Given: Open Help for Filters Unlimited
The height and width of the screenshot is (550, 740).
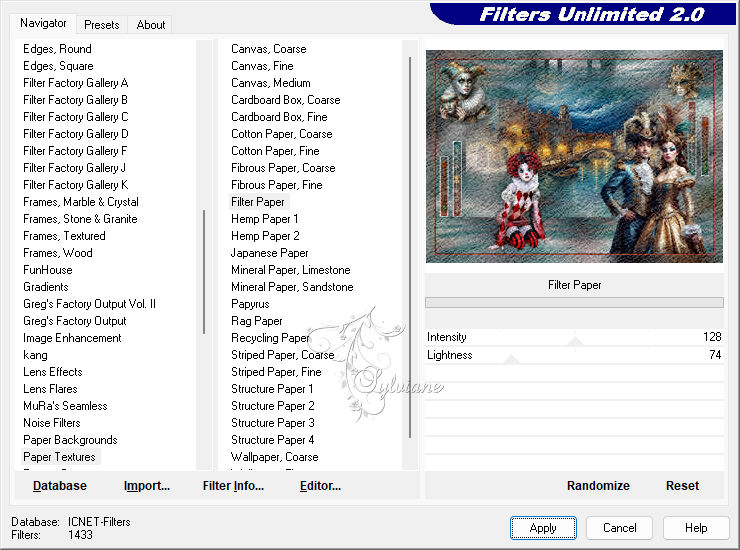Looking at the screenshot, I should tap(696, 528).
